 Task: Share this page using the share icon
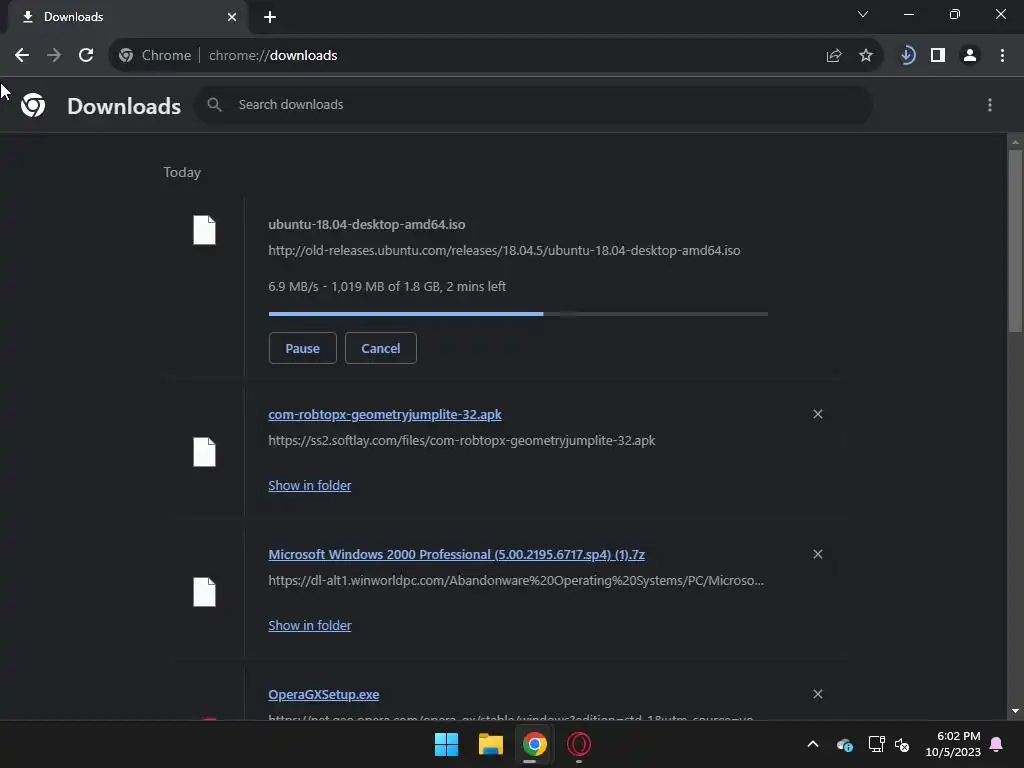pyautogui.click(x=833, y=56)
